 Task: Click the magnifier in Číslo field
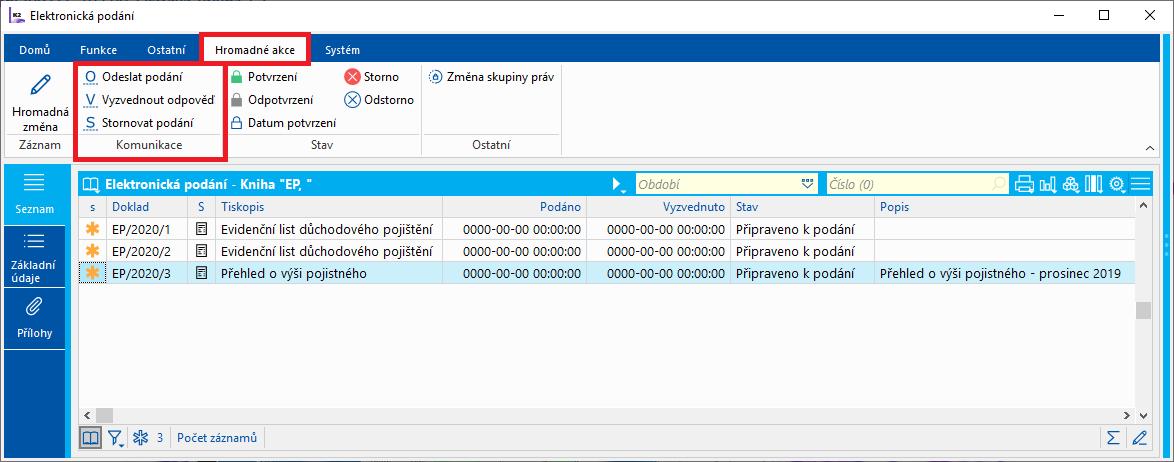click(1000, 184)
